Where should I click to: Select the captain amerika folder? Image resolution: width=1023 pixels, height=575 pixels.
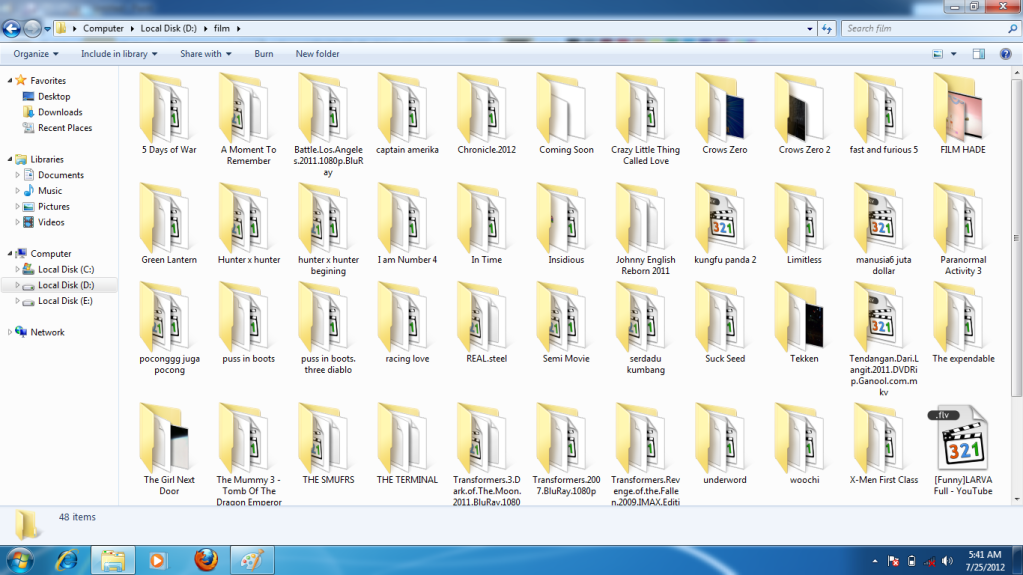[x=407, y=116]
